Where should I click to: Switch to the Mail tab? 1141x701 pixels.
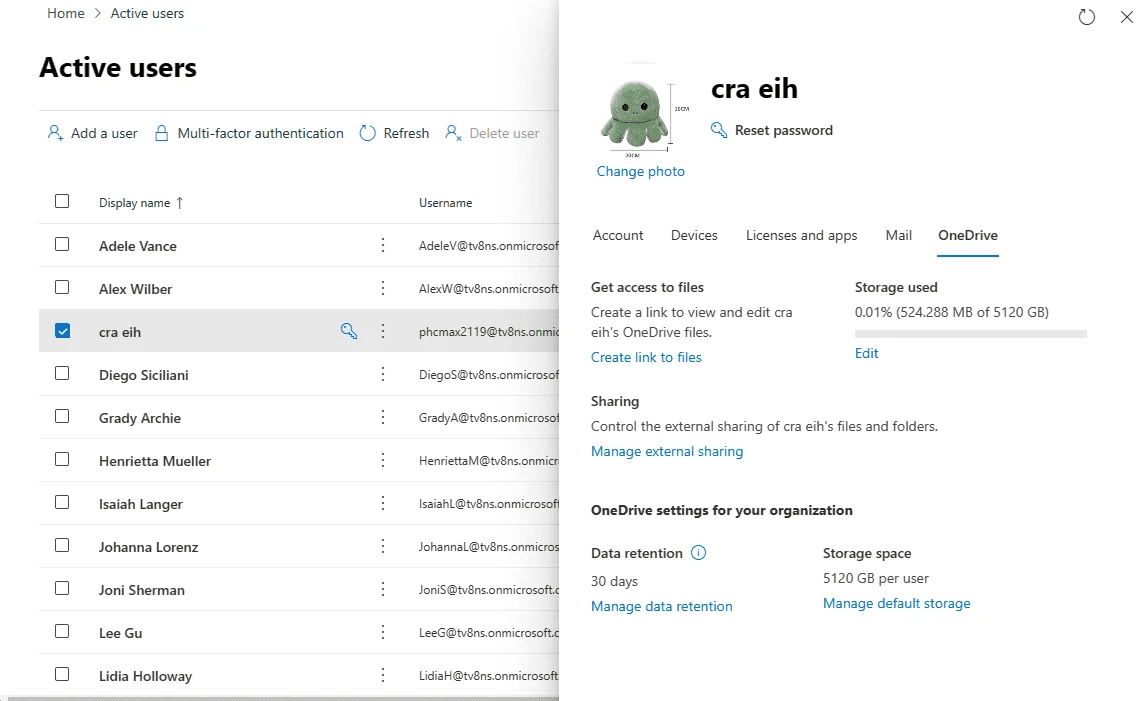(899, 235)
